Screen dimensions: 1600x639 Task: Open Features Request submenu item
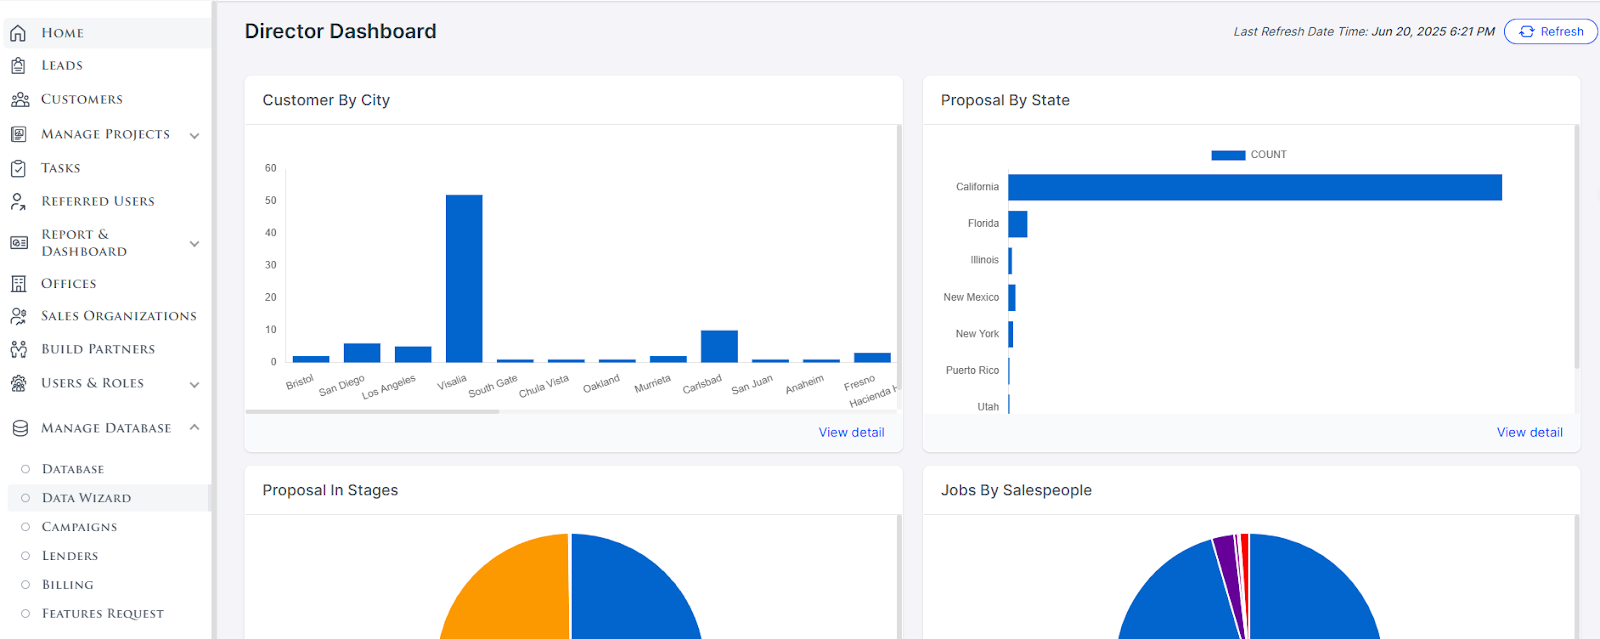(102, 614)
